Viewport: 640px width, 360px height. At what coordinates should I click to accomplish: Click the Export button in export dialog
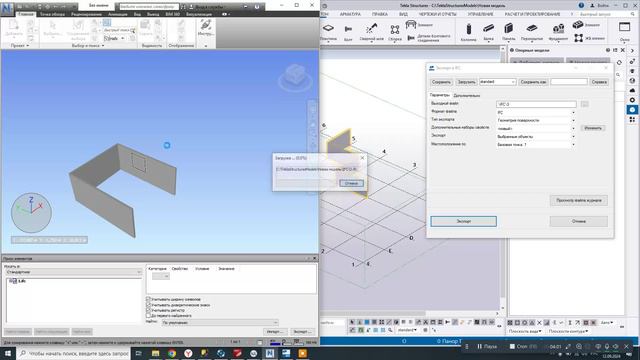(x=464, y=221)
